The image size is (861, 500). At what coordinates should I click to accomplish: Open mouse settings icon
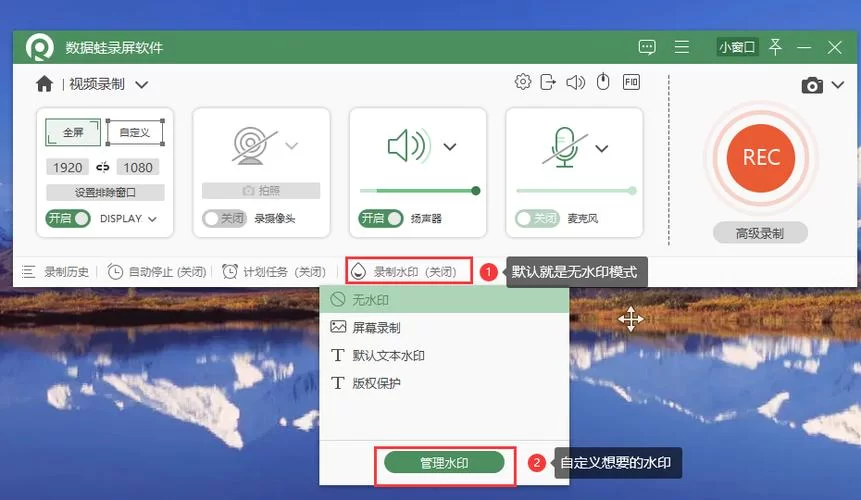[603, 82]
